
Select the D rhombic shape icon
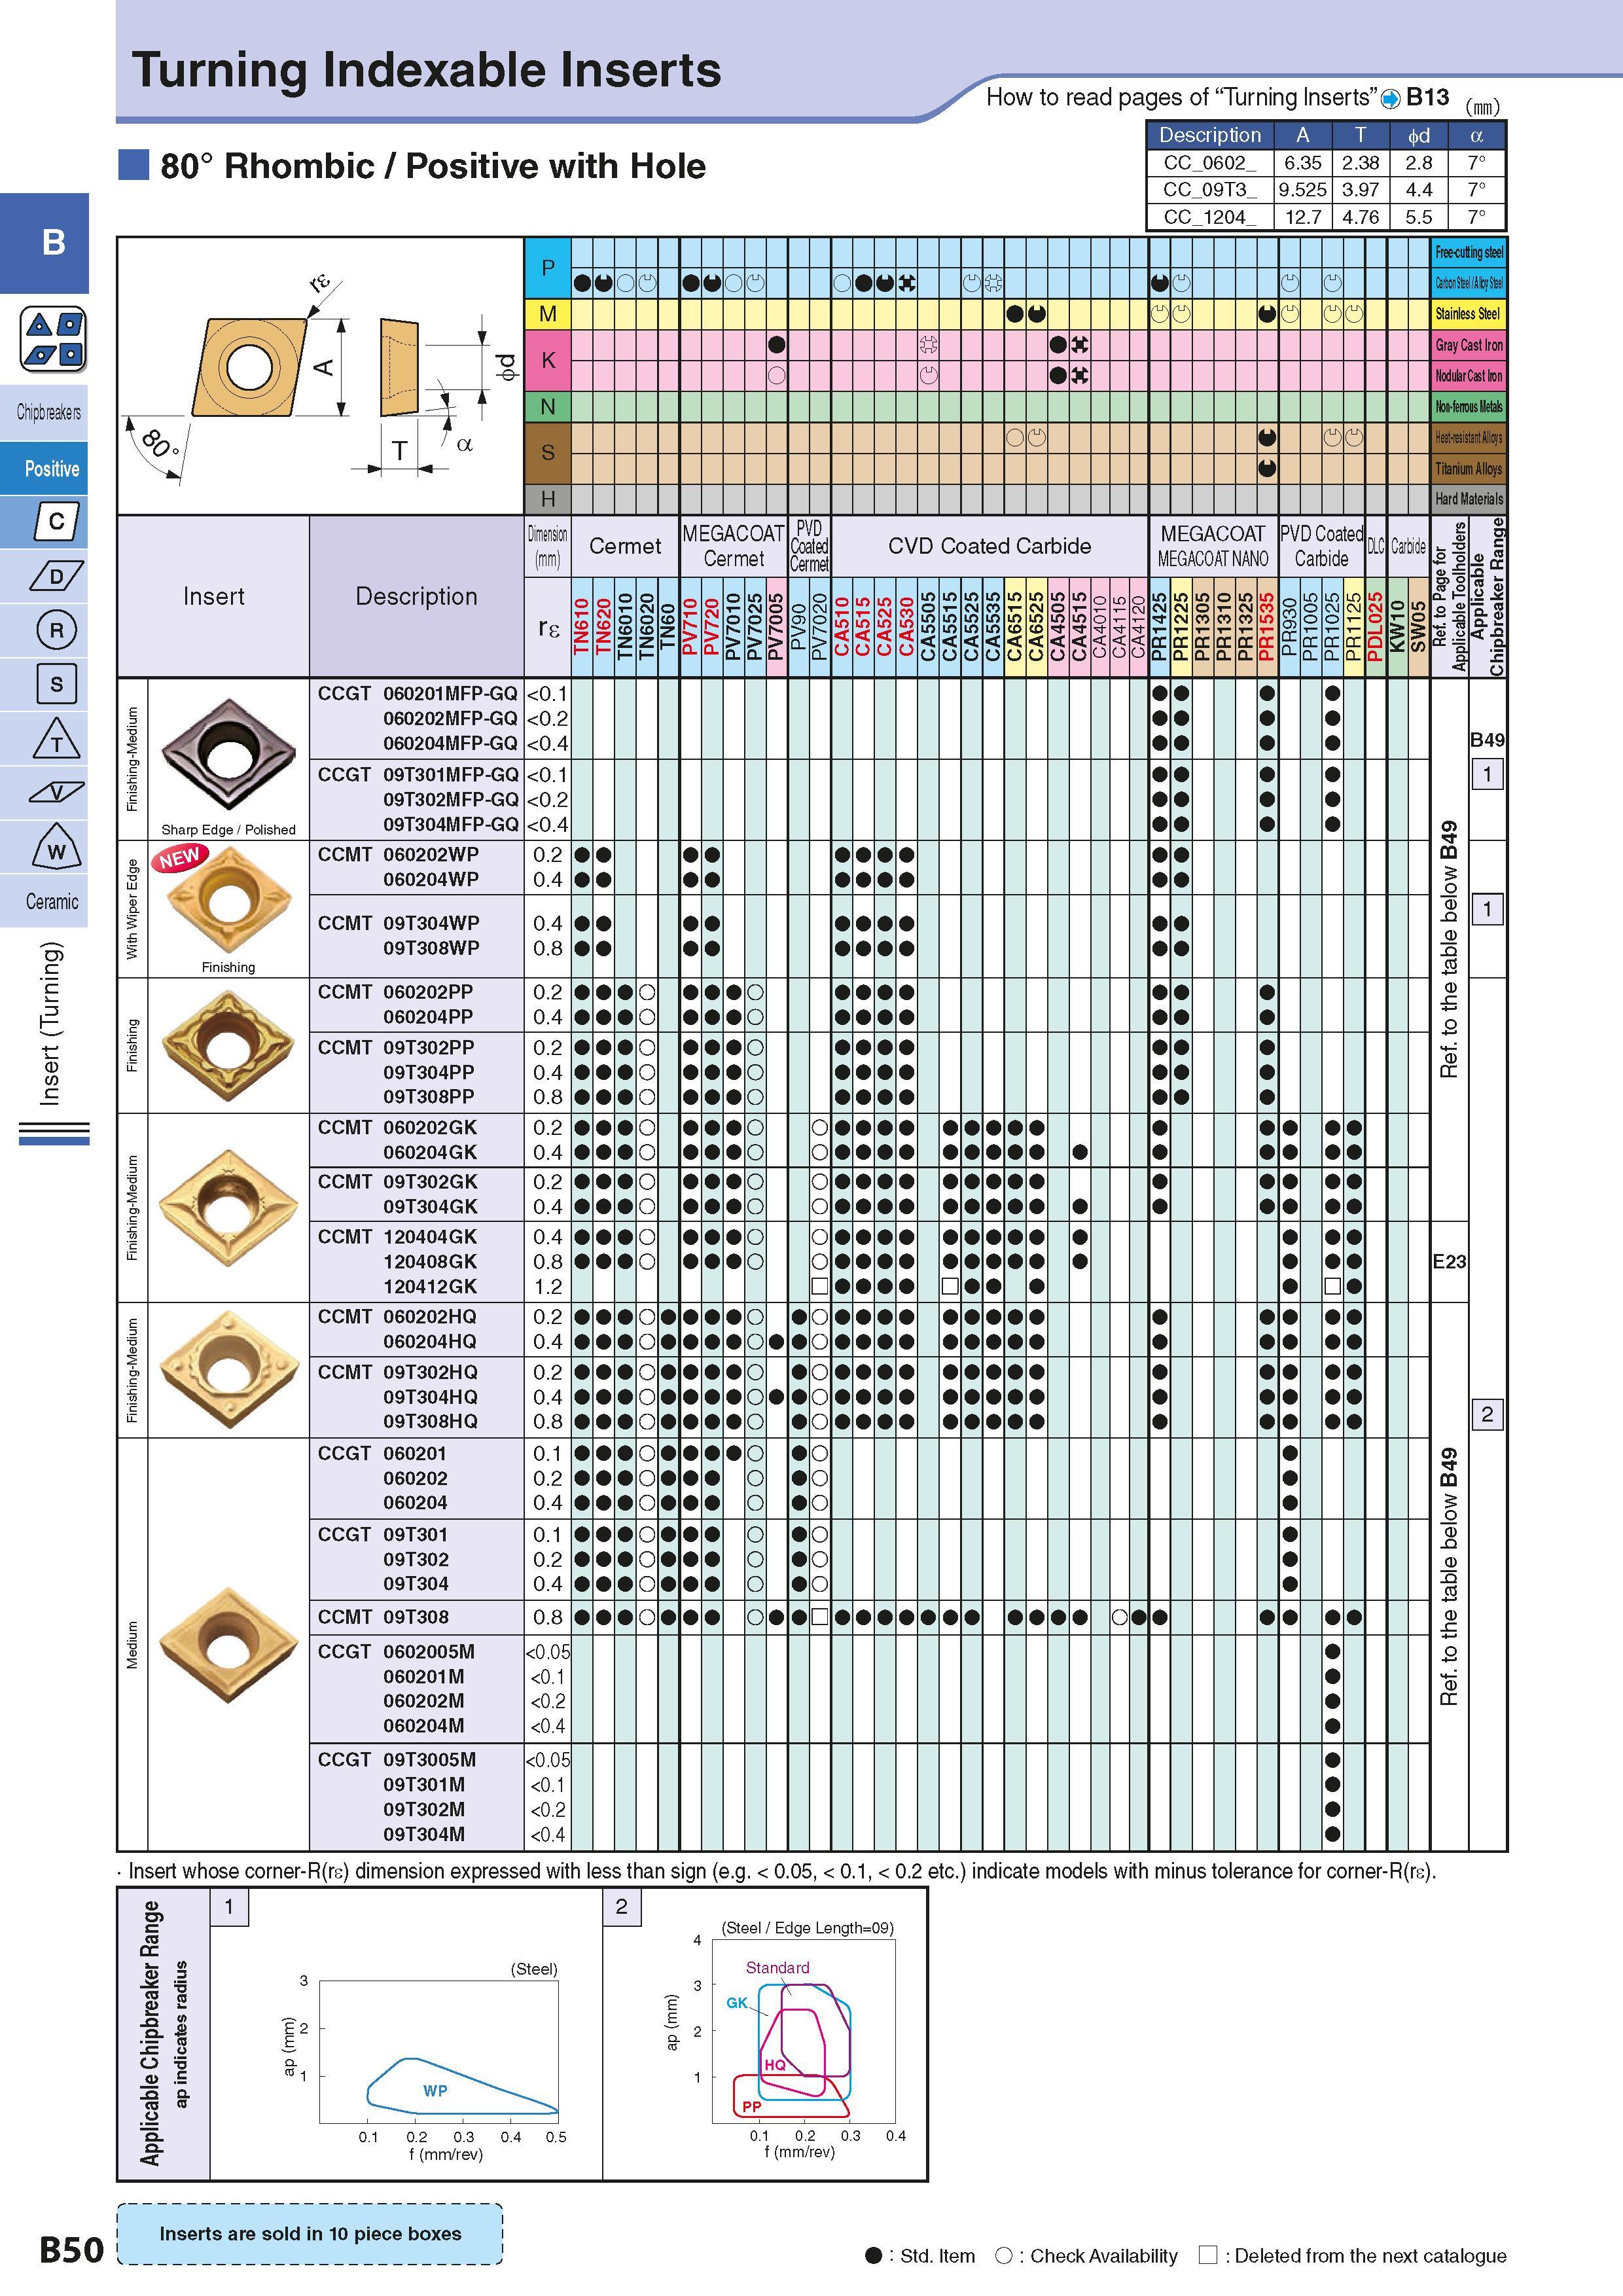coord(56,576)
